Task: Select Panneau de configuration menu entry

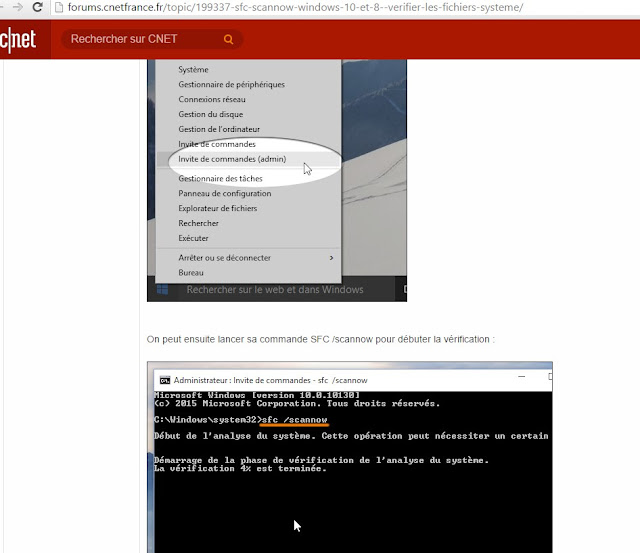Action: click(224, 193)
